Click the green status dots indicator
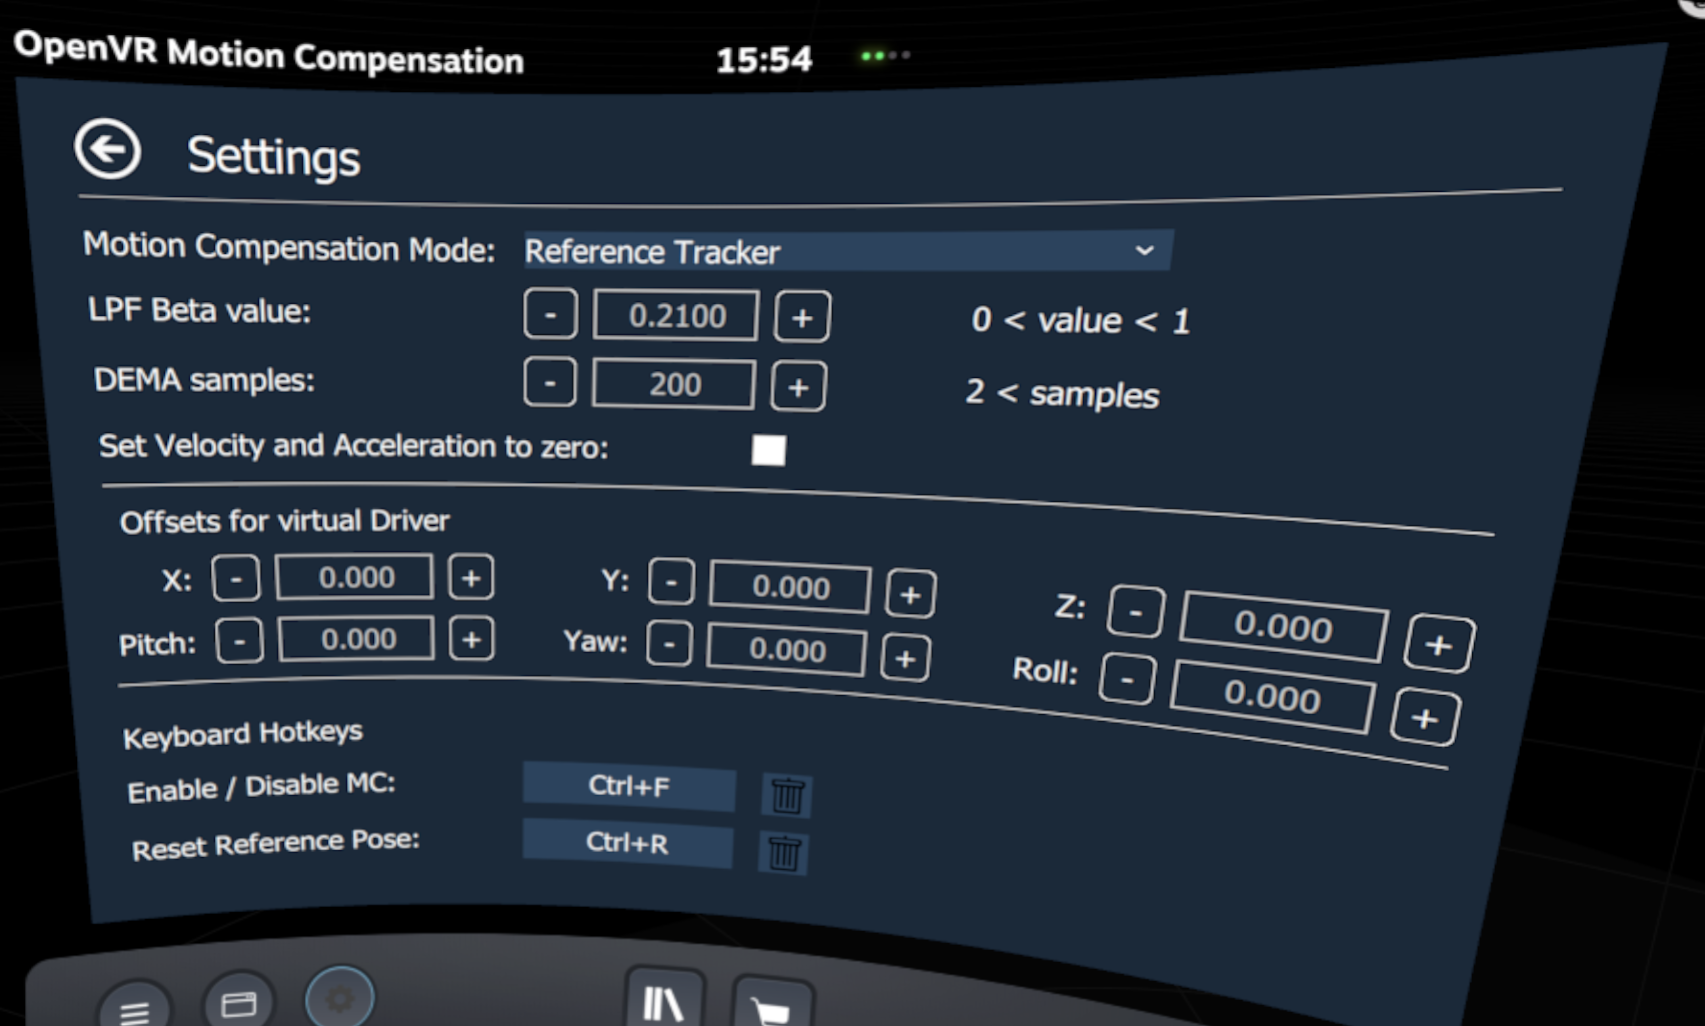The height and width of the screenshot is (1026, 1705). (x=885, y=55)
